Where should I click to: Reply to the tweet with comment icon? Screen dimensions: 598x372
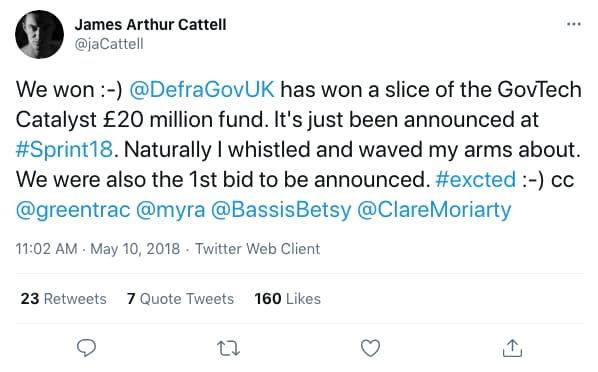pos(86,348)
